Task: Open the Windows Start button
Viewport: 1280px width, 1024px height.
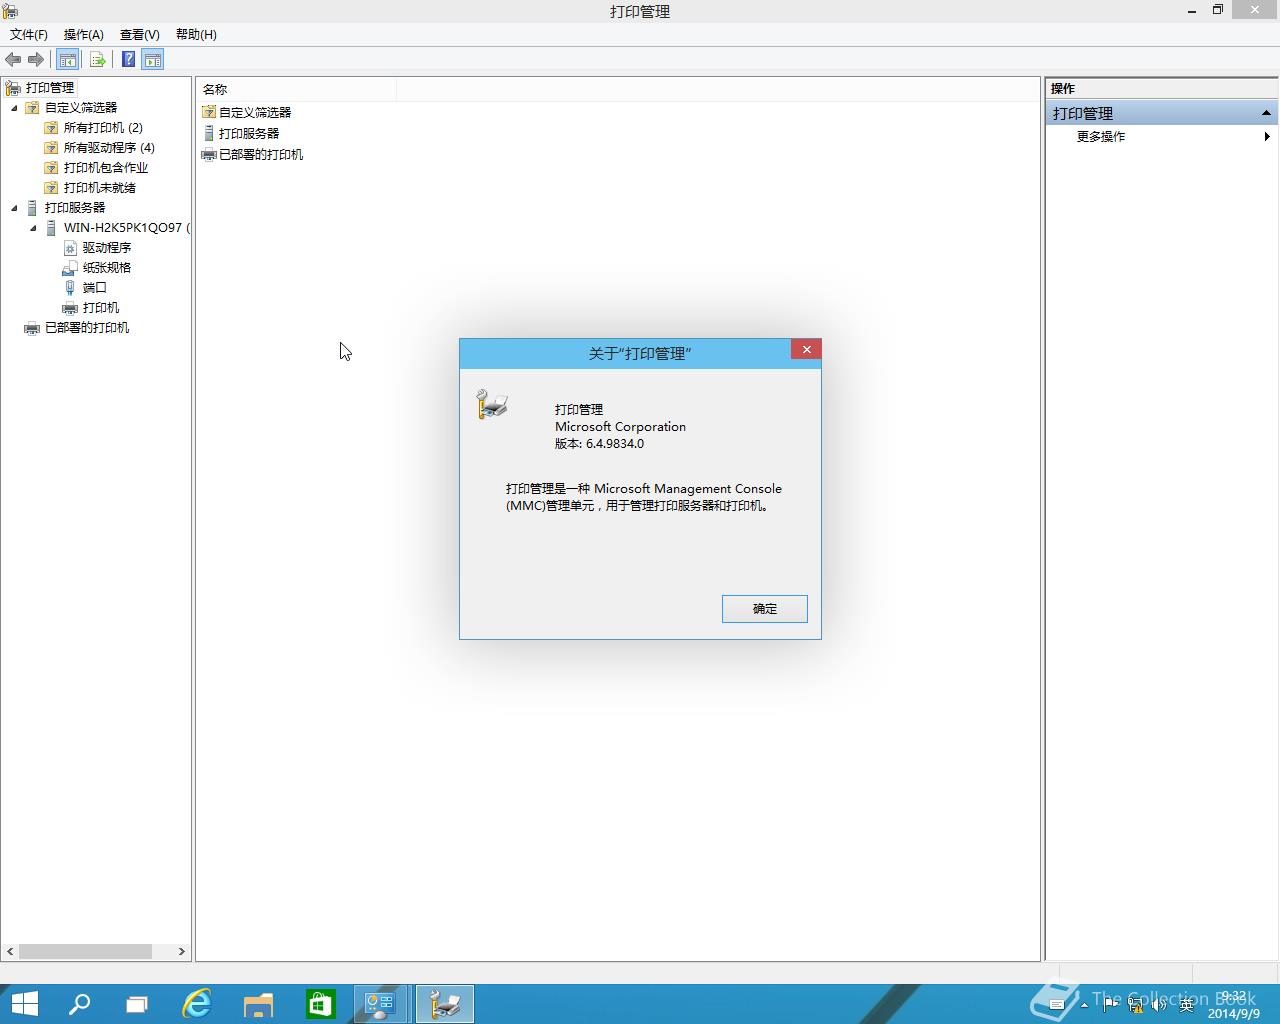Action: point(24,1004)
